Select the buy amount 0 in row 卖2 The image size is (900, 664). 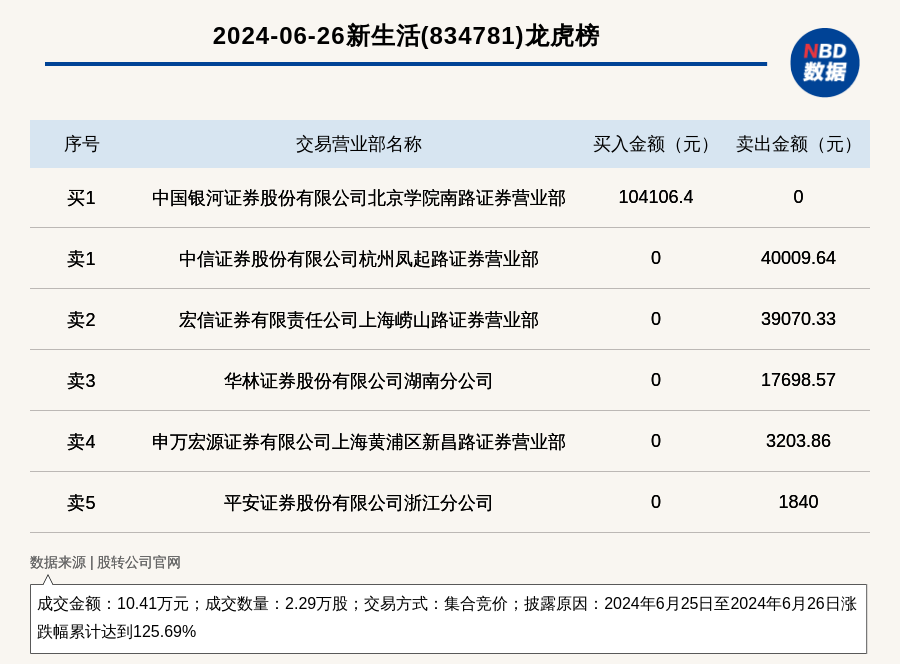tap(655, 319)
